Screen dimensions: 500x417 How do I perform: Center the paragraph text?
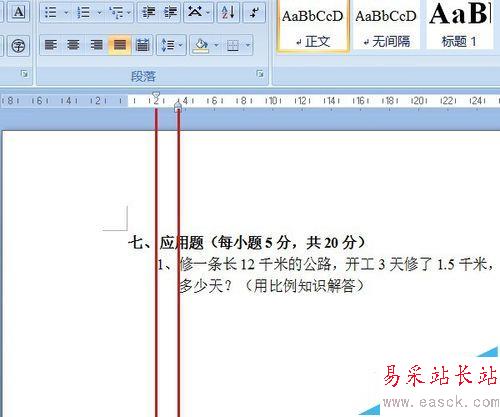(x=73, y=45)
